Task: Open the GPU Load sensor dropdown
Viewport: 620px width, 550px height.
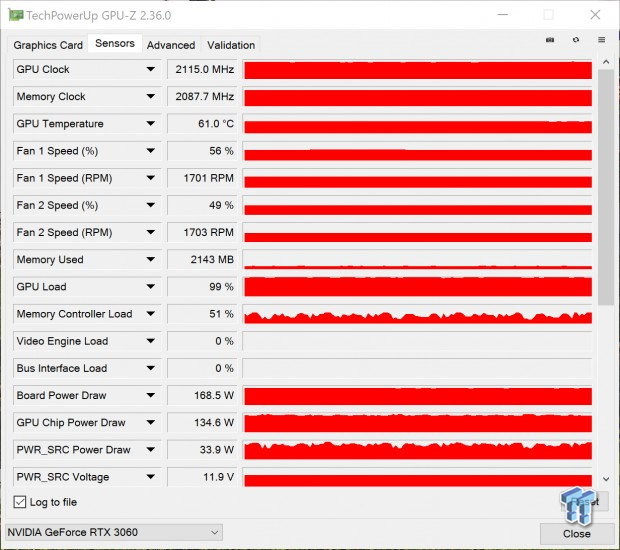Action: (150, 287)
